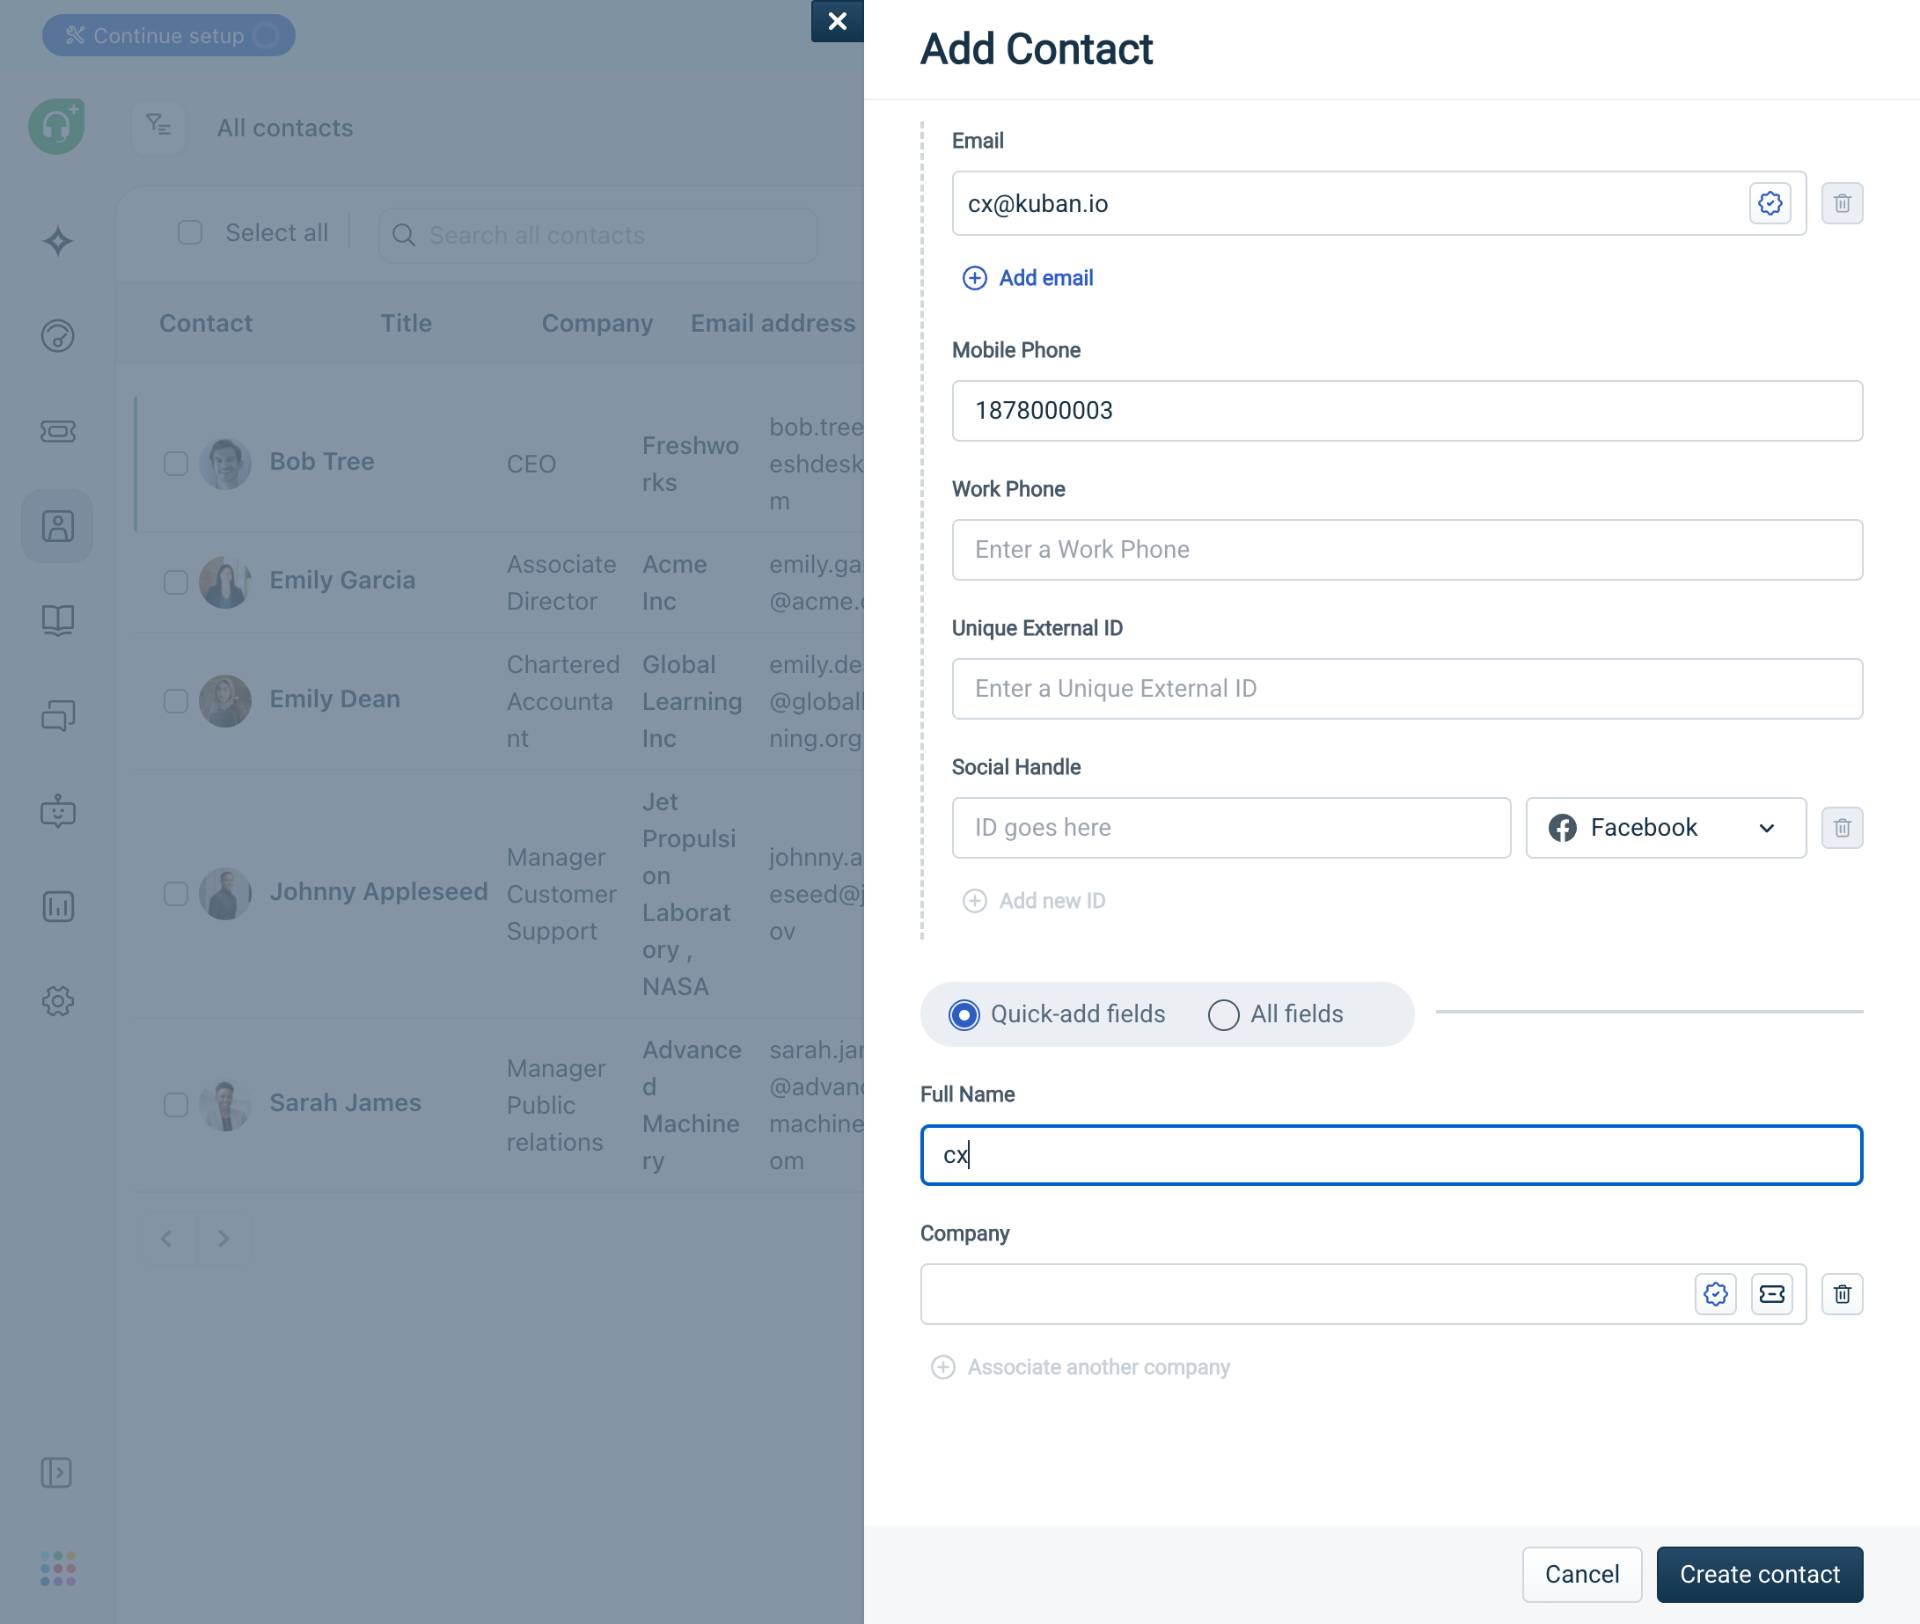Open the Freddy AI sparkle icon in sidebar
The width and height of the screenshot is (1920, 1624).
point(57,241)
